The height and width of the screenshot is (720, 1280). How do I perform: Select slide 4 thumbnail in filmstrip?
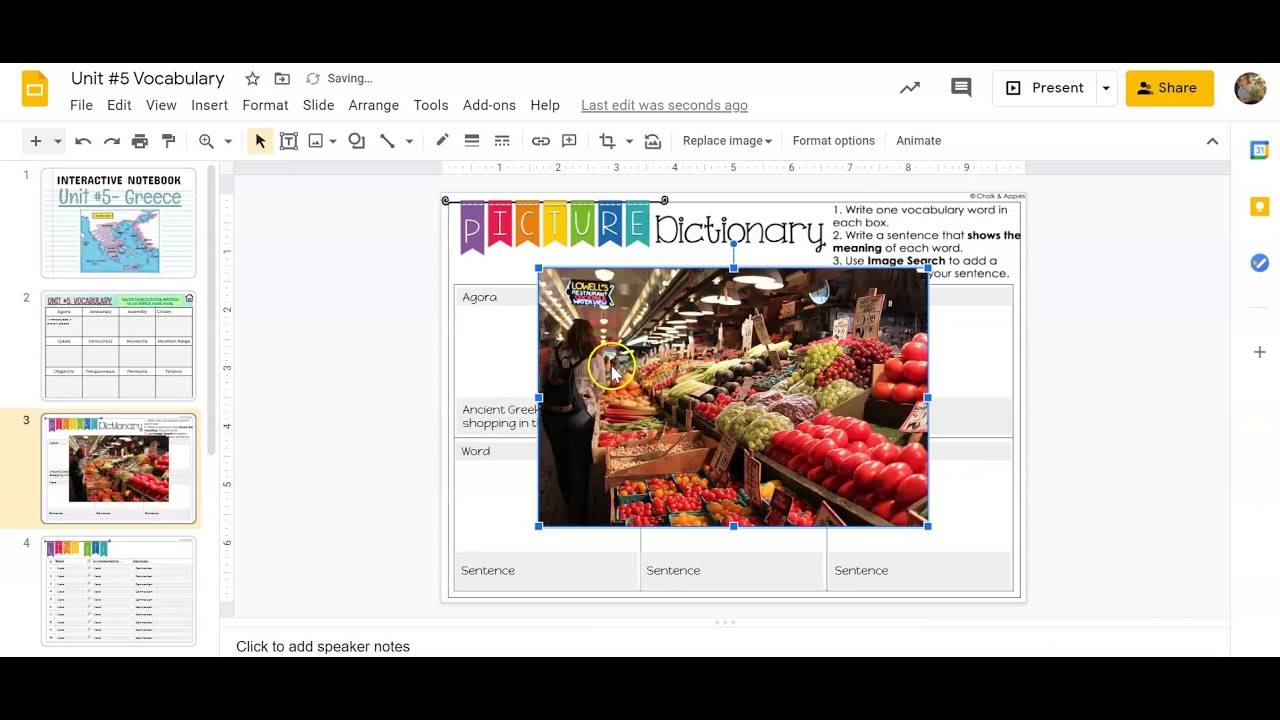119,592
